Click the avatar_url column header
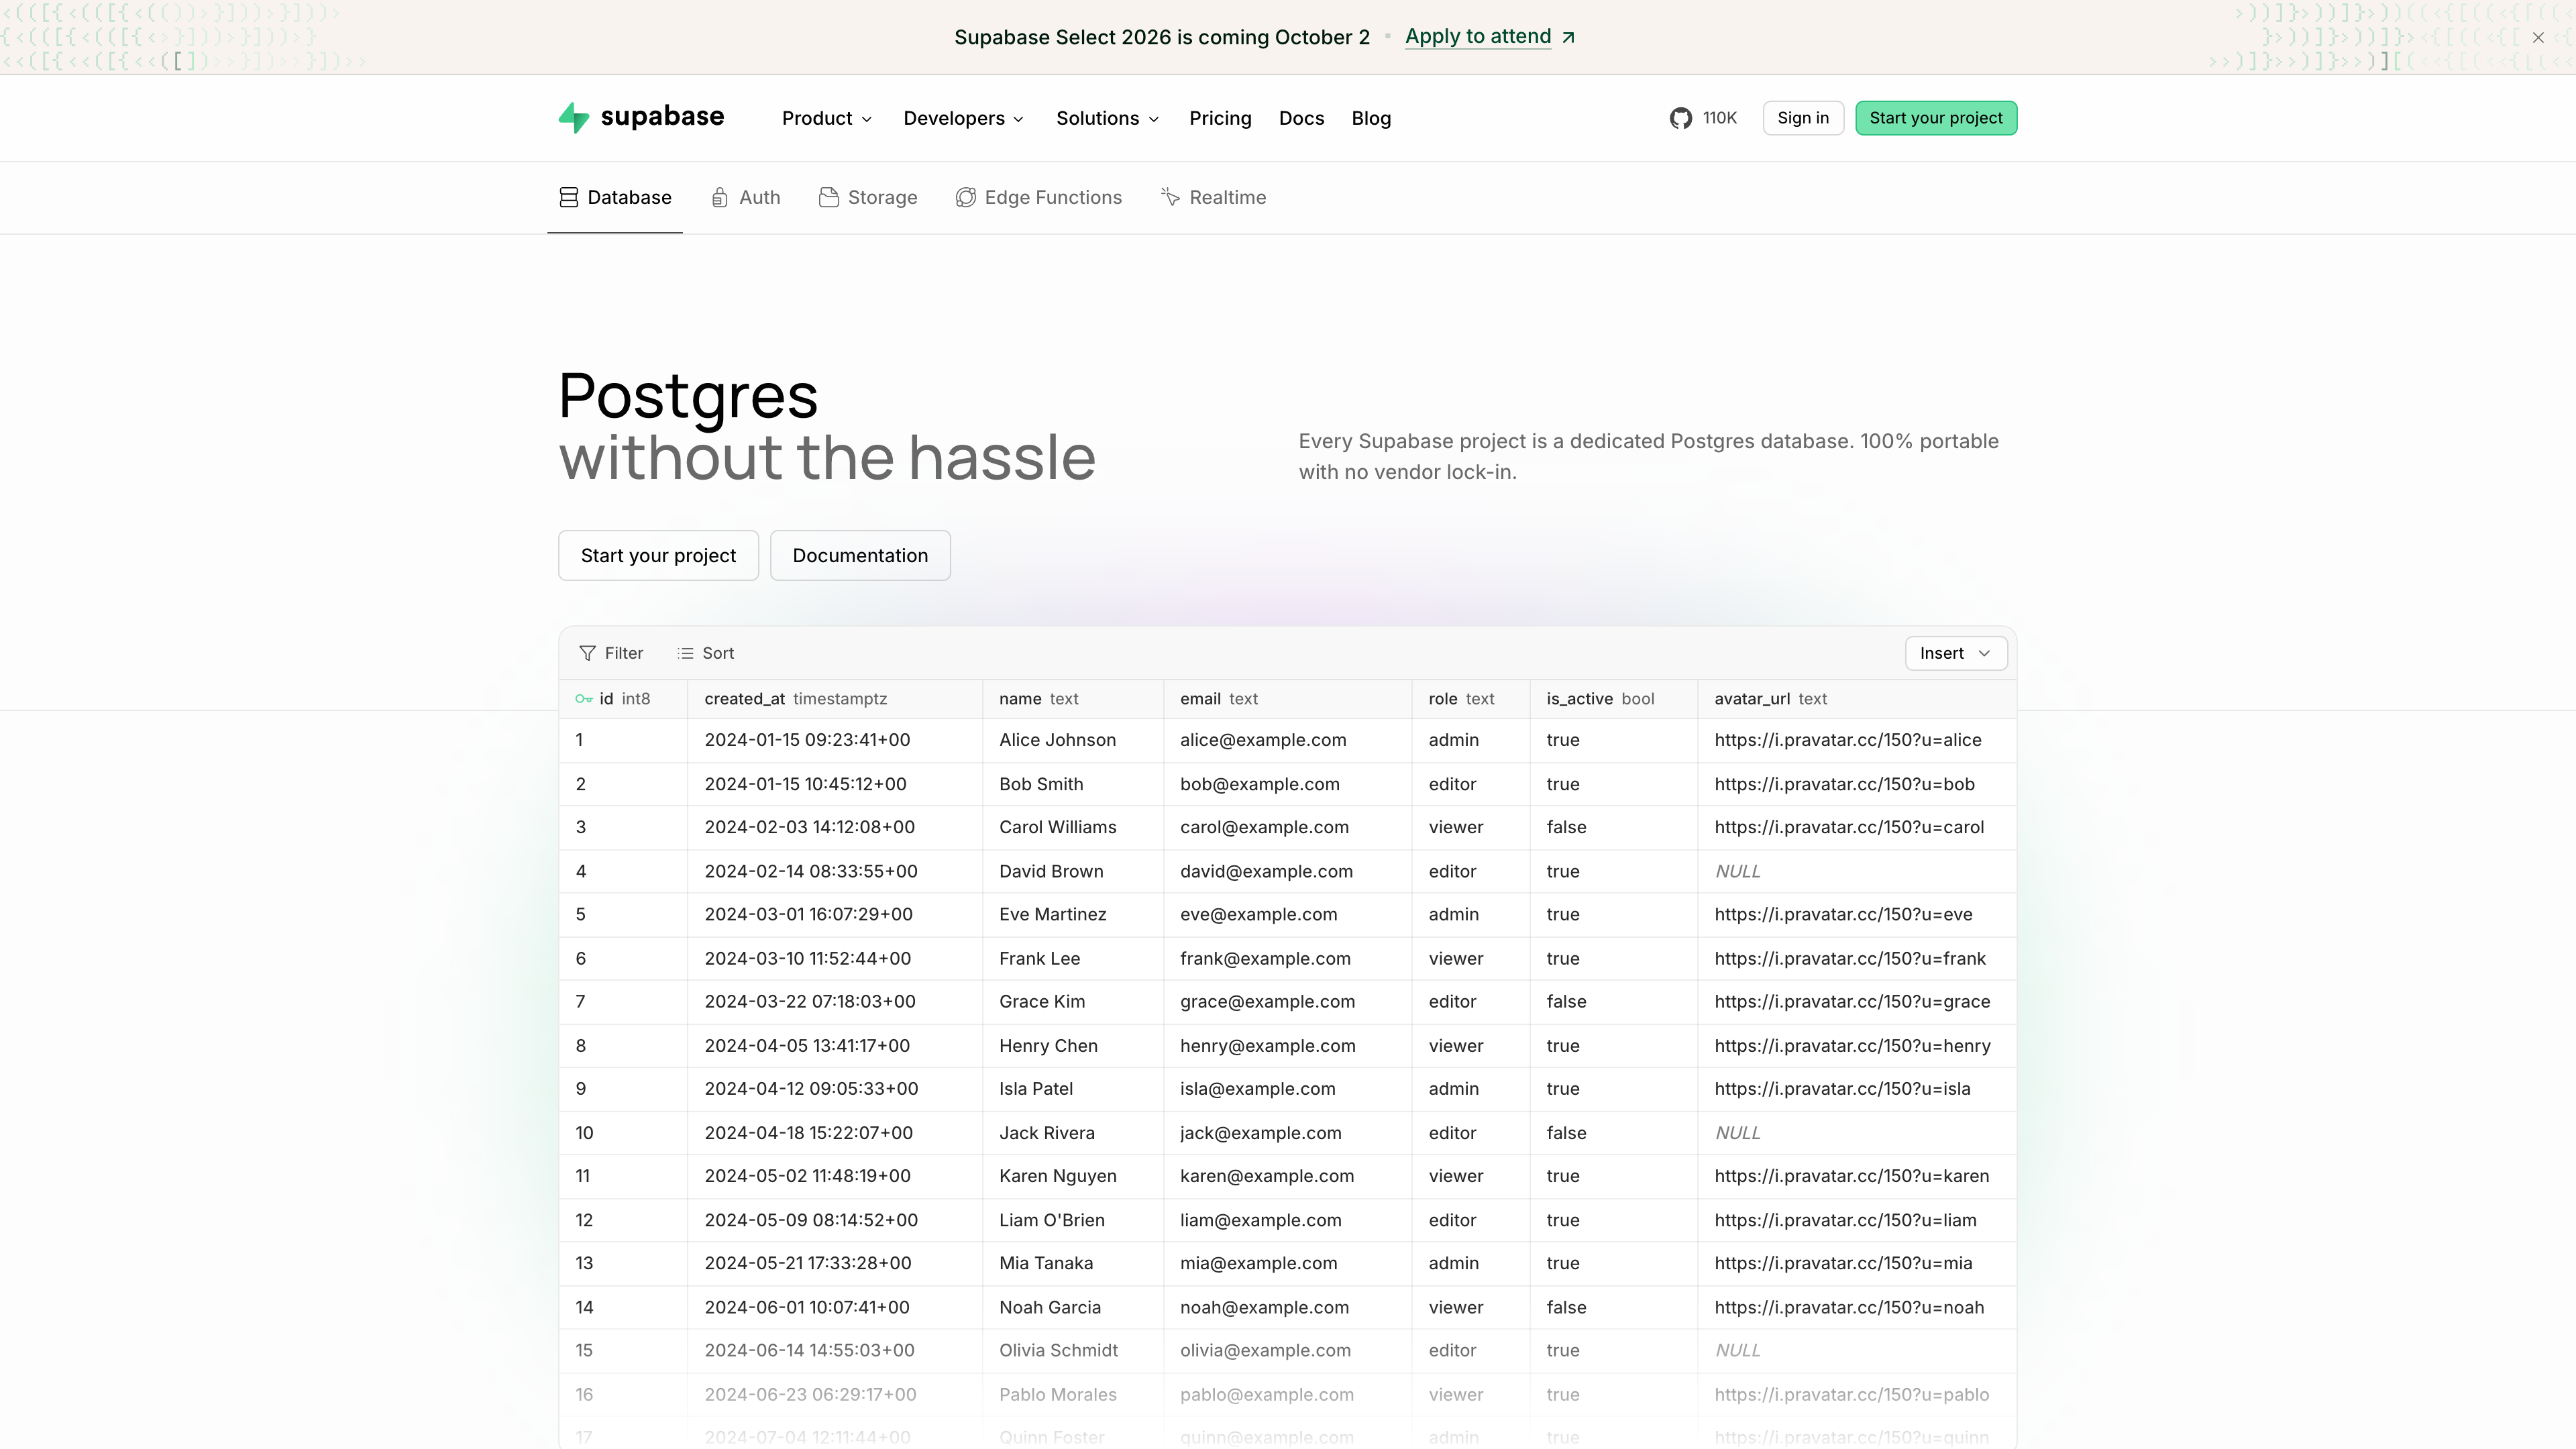The image size is (2576, 1449). (1857, 699)
